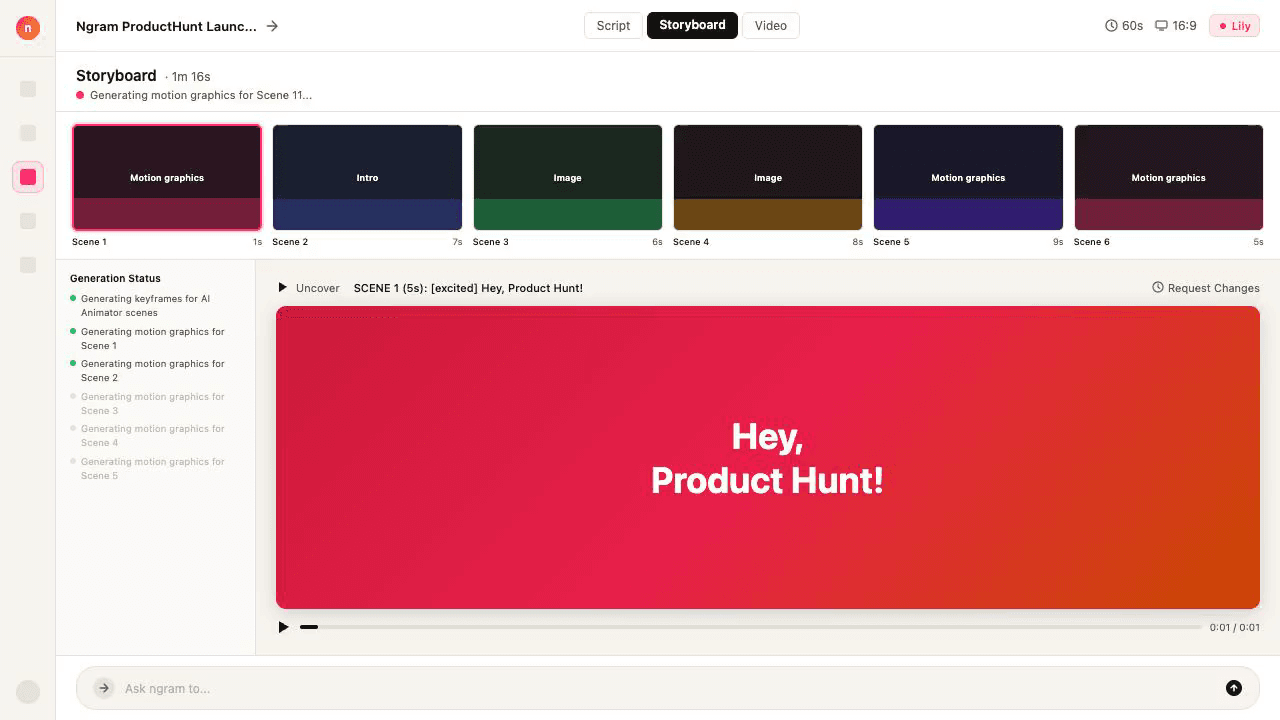Click the 7s duration of Scene 2

pyautogui.click(x=457, y=242)
